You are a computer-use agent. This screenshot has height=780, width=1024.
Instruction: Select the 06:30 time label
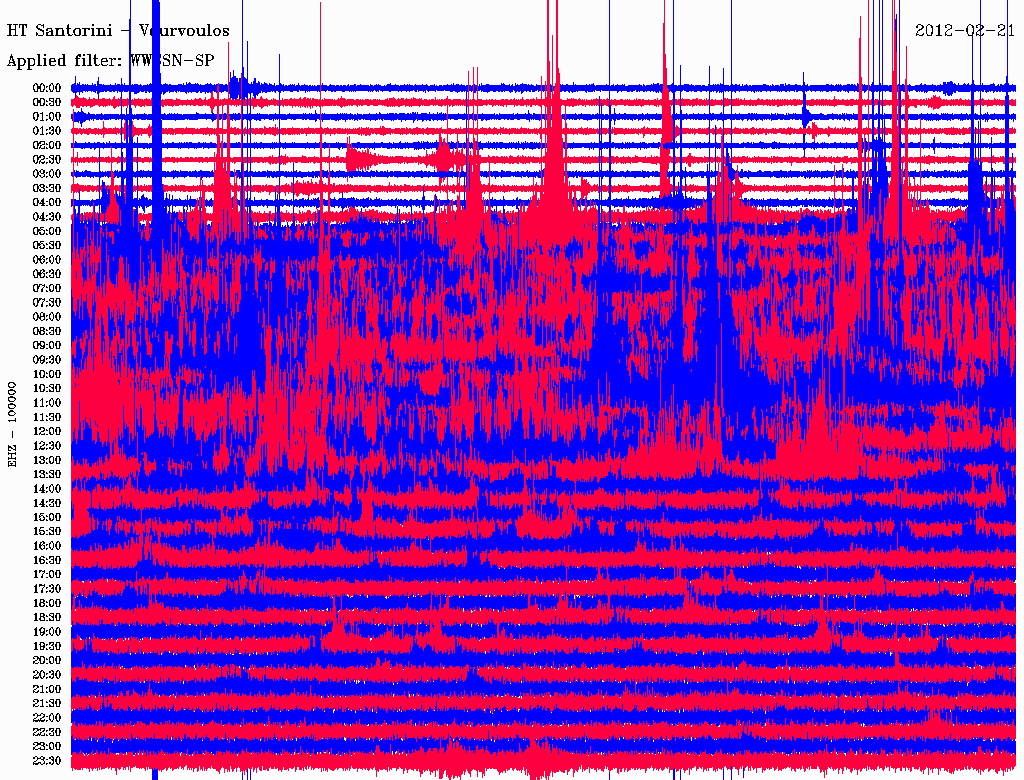tap(47, 274)
